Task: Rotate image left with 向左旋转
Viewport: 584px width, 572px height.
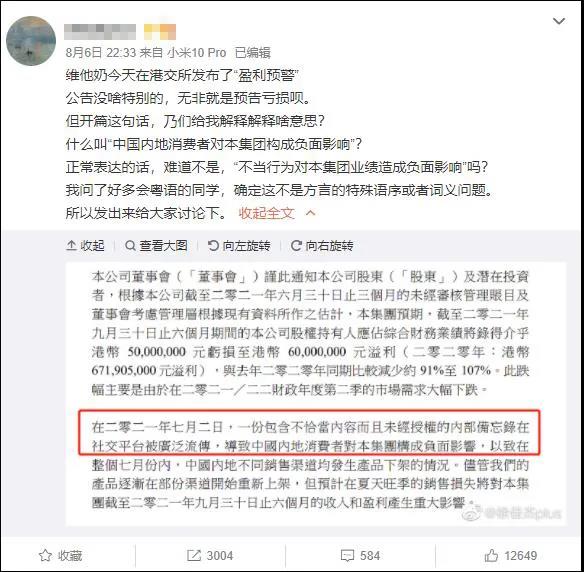Action: point(239,246)
